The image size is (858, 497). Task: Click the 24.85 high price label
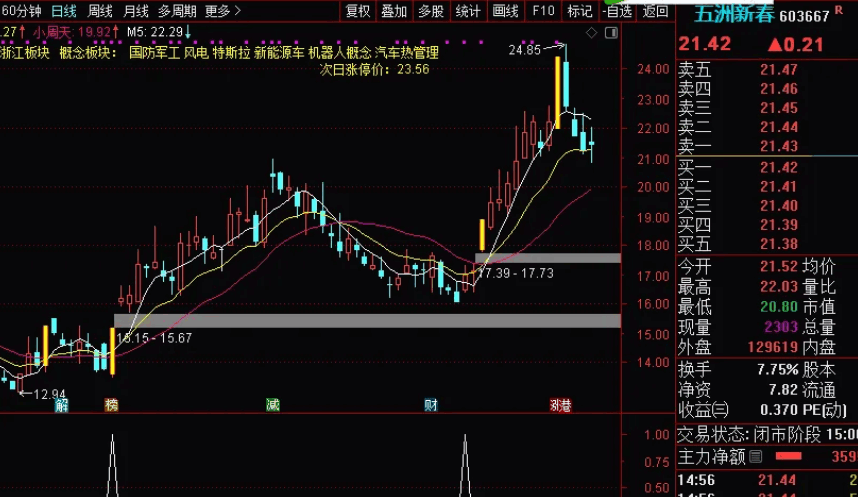pos(524,50)
